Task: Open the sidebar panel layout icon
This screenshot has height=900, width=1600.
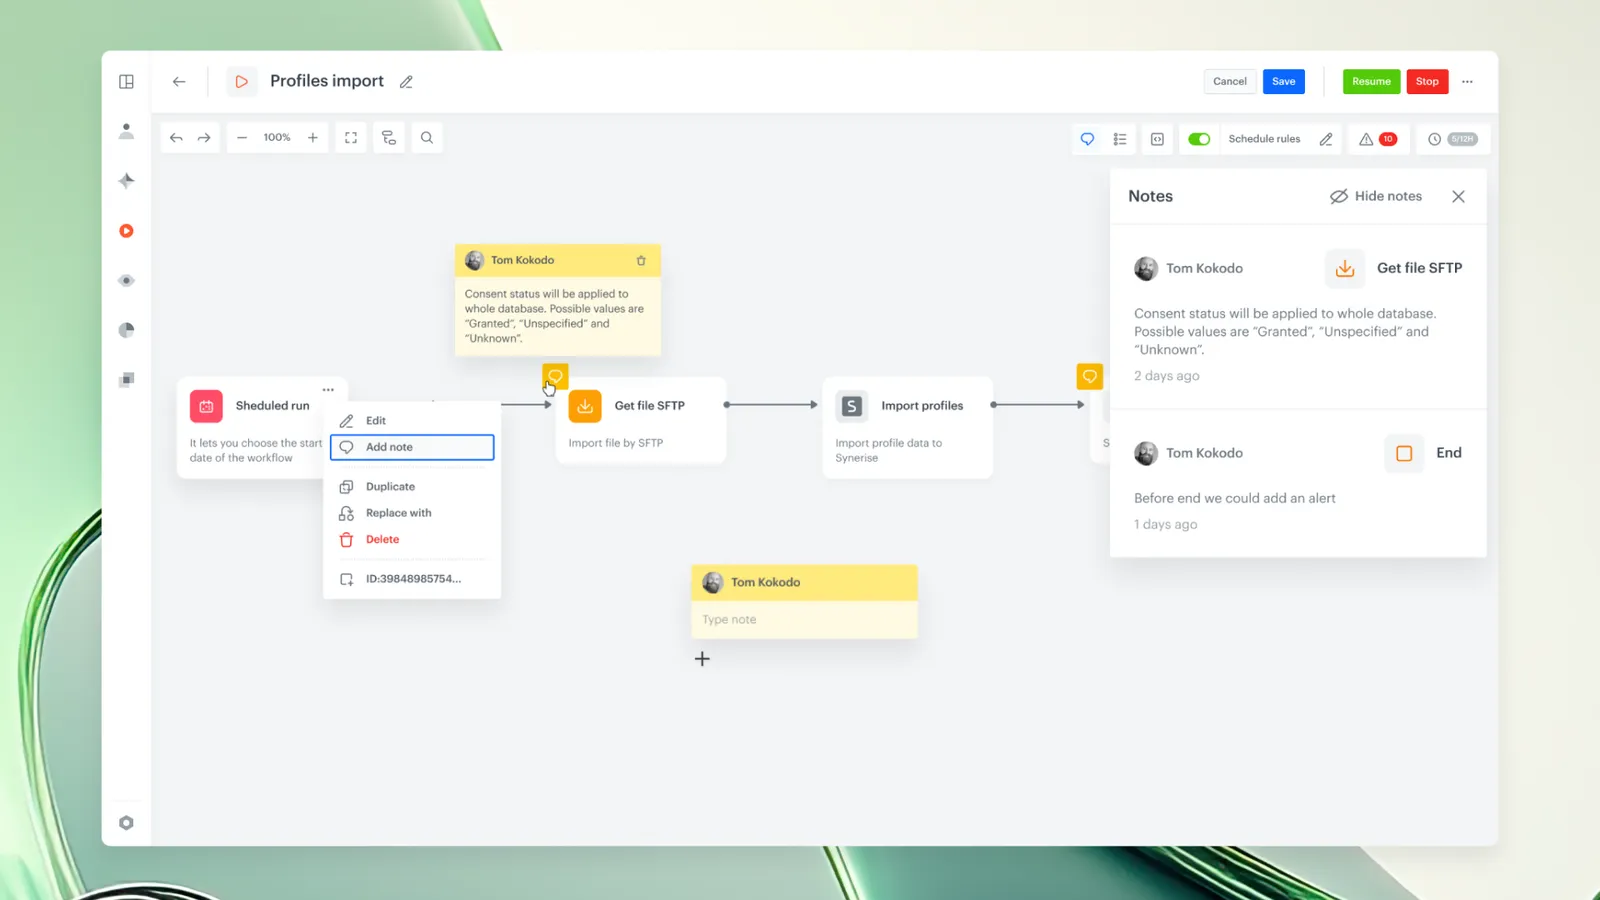Action: (x=126, y=82)
